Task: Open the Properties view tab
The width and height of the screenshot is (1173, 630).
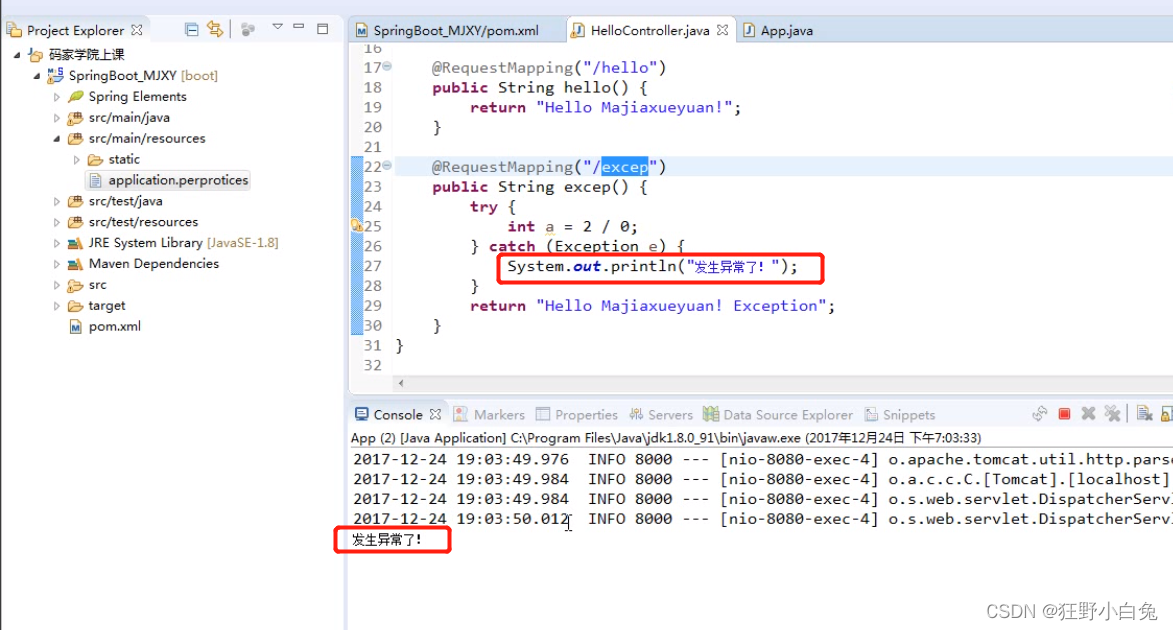Action: (x=577, y=415)
